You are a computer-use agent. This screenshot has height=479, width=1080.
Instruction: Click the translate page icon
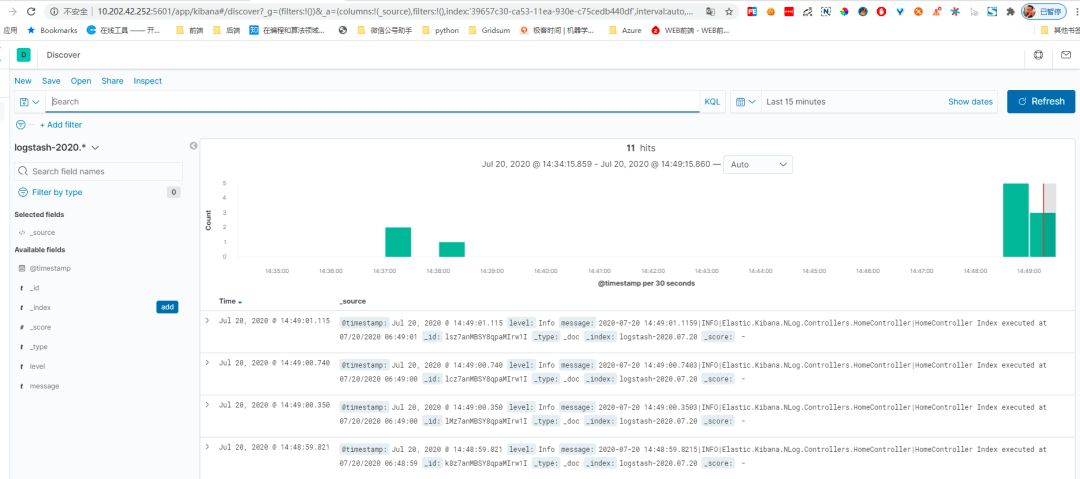[x=710, y=12]
